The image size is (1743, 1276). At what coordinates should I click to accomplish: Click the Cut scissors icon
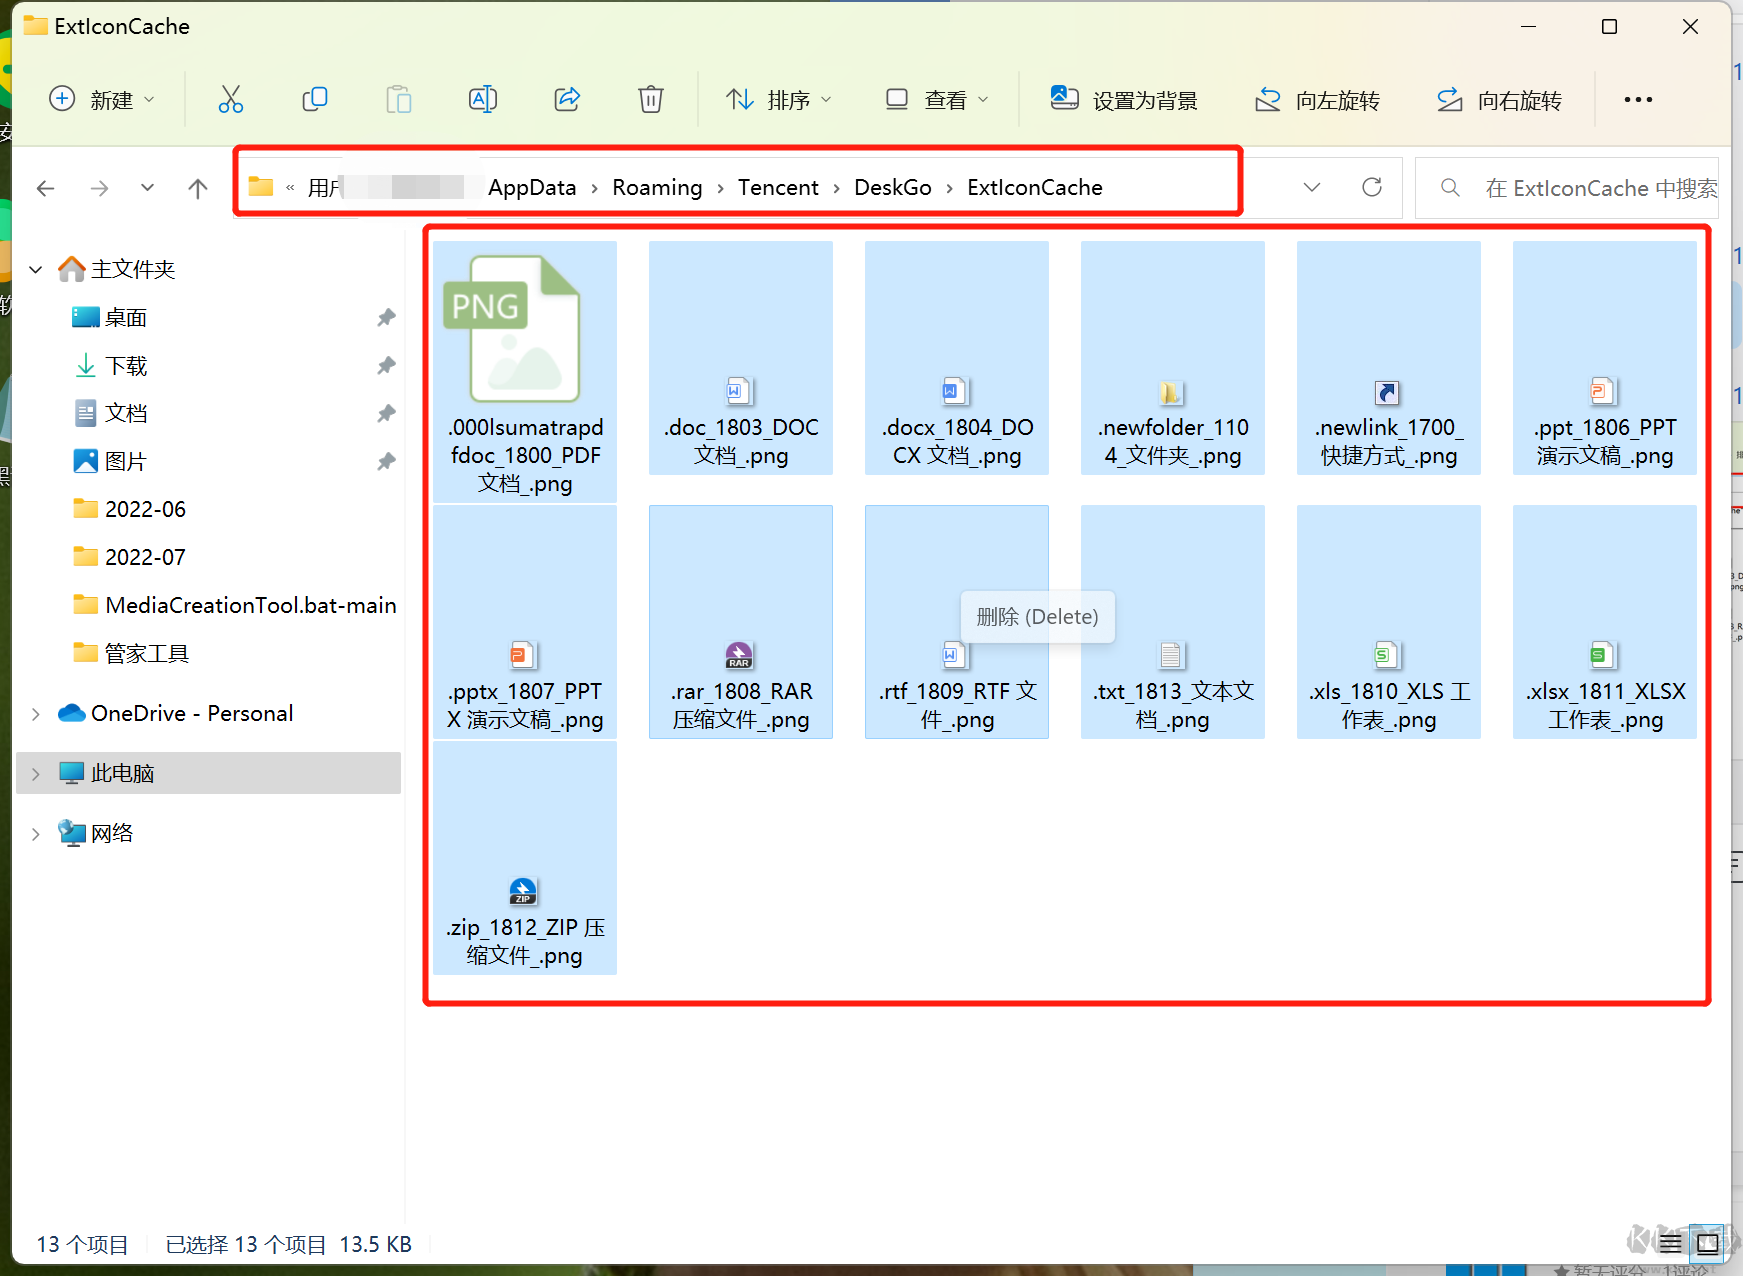point(231,99)
